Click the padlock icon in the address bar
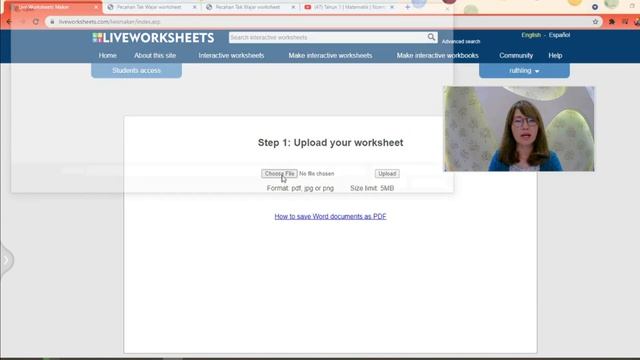 (x=52, y=22)
